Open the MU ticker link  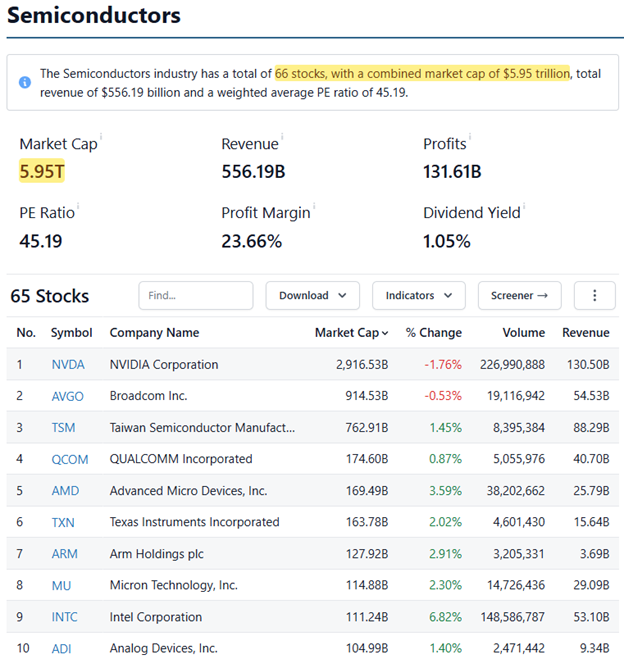click(x=61, y=585)
